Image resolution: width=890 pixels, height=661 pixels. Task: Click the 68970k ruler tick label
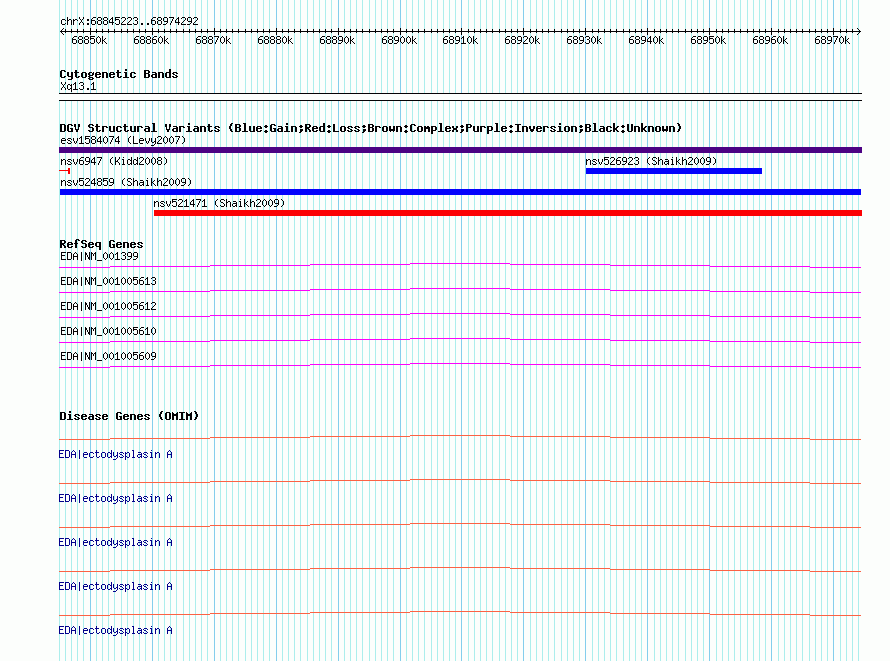tap(832, 40)
